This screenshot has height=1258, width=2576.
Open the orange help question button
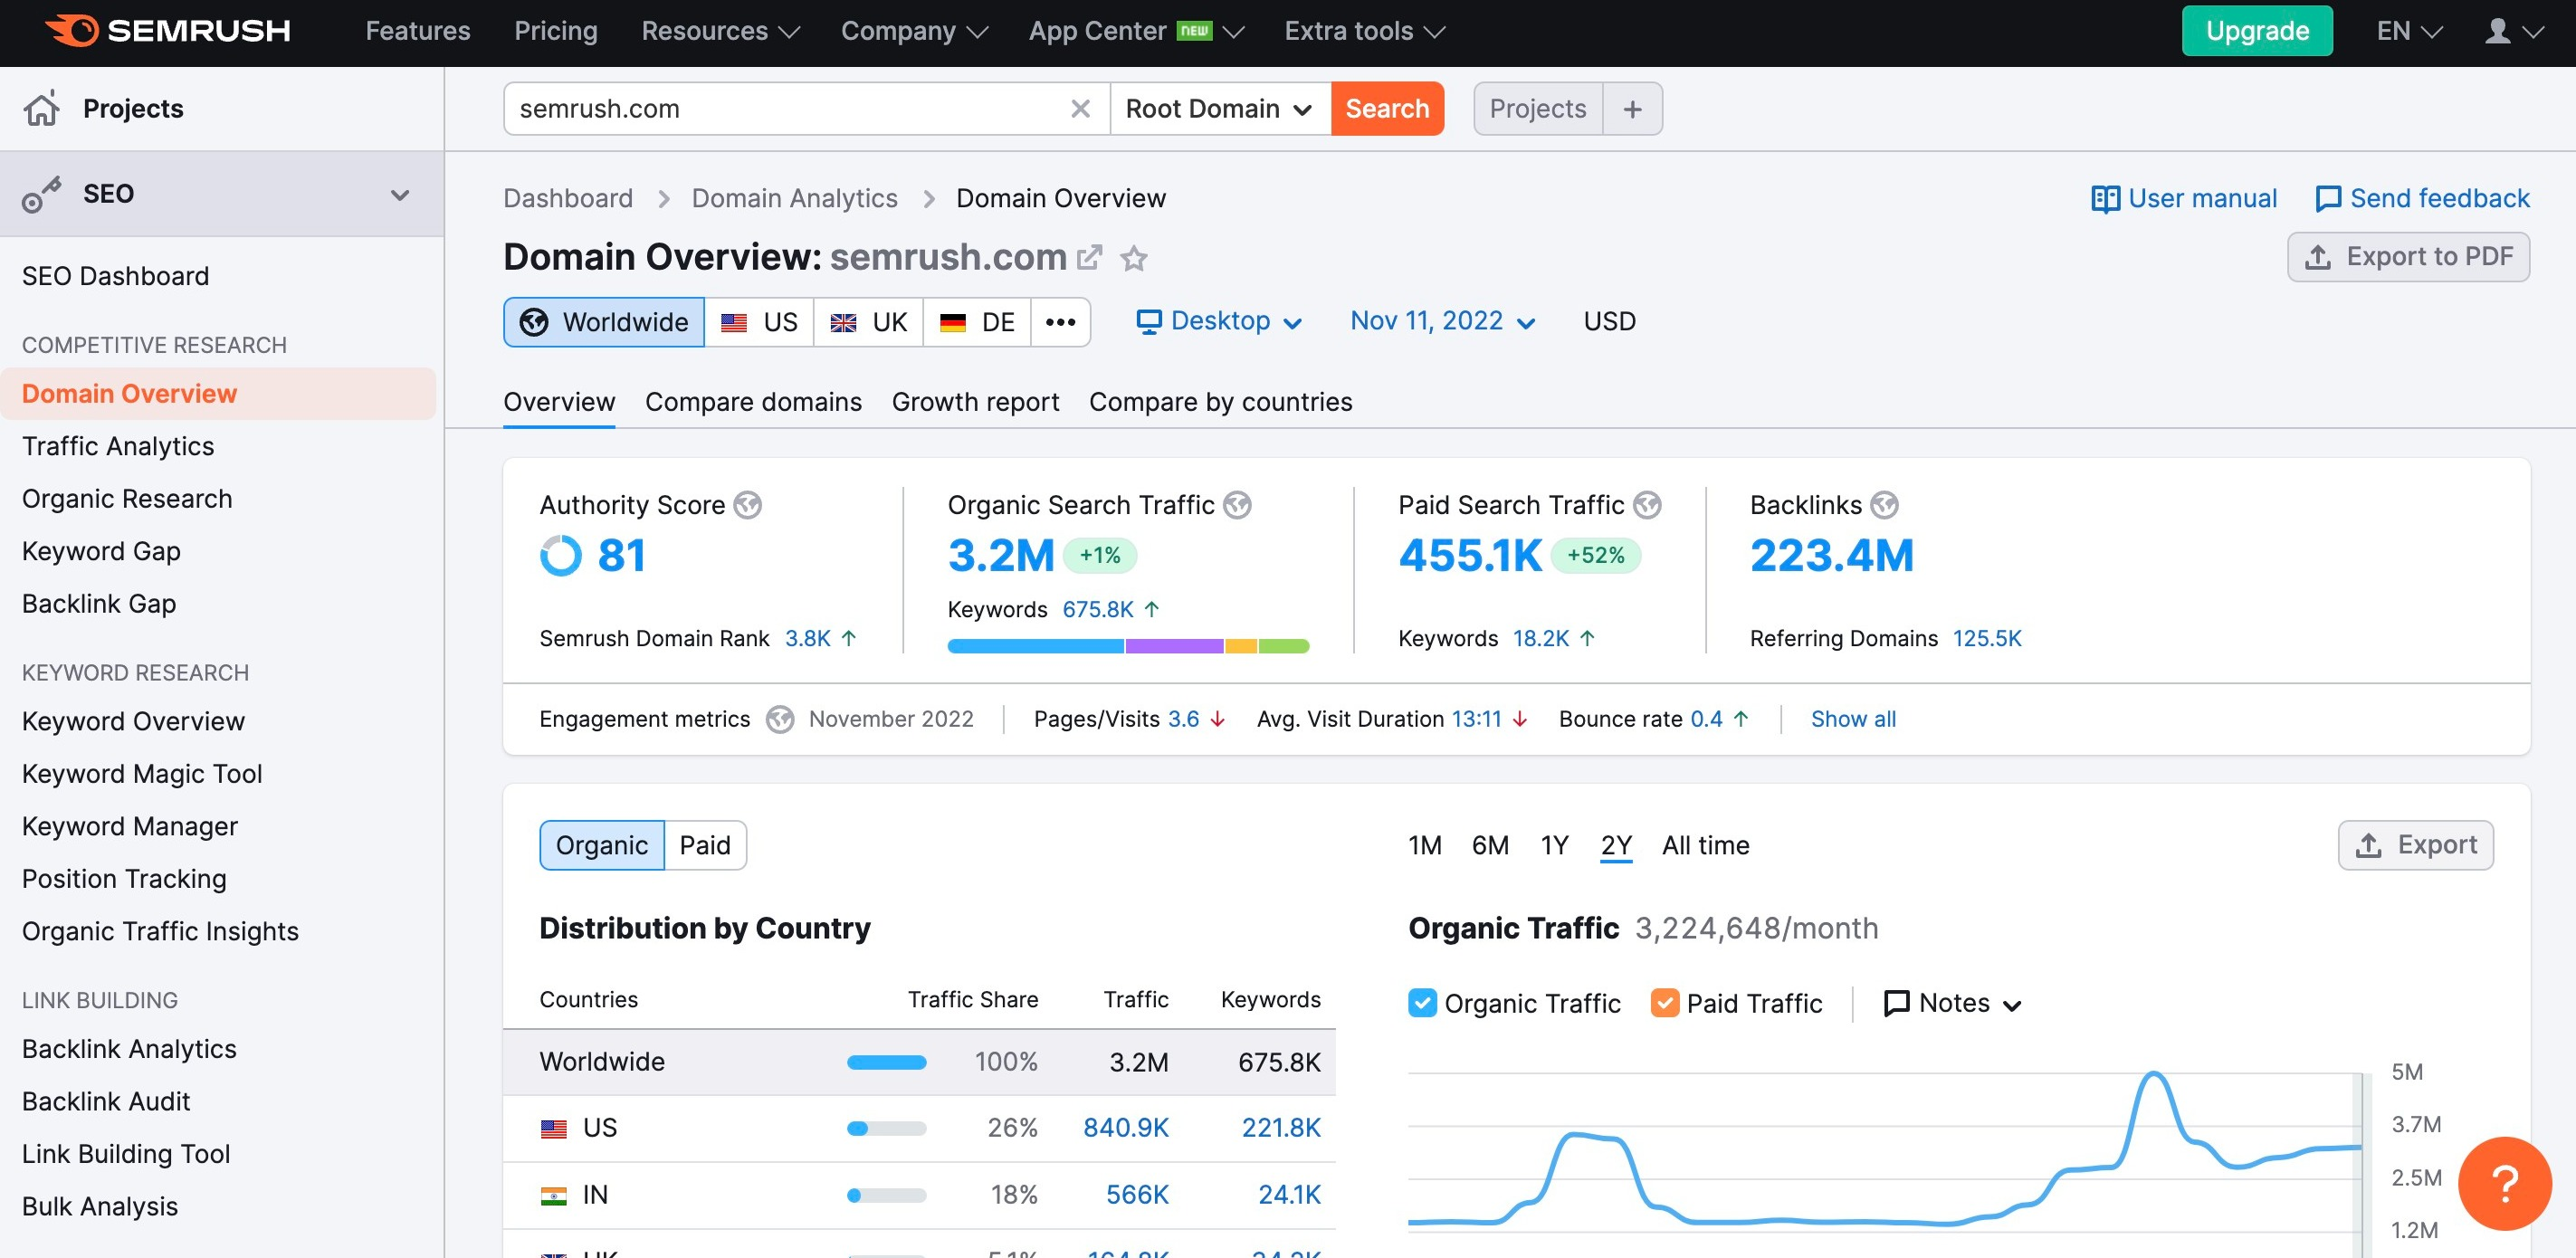2505,1183
